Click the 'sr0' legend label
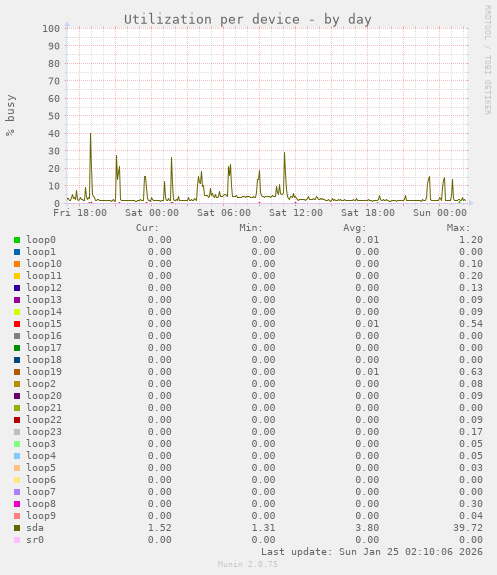 (35, 540)
